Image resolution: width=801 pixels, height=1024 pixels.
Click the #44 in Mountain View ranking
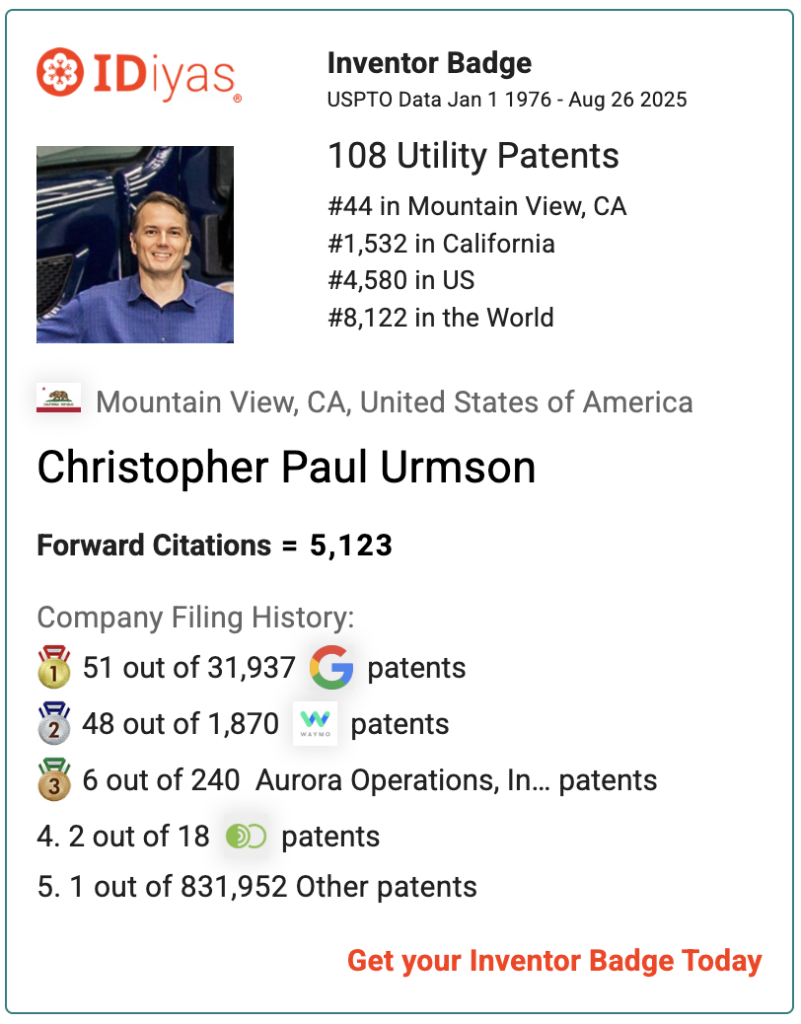477,206
